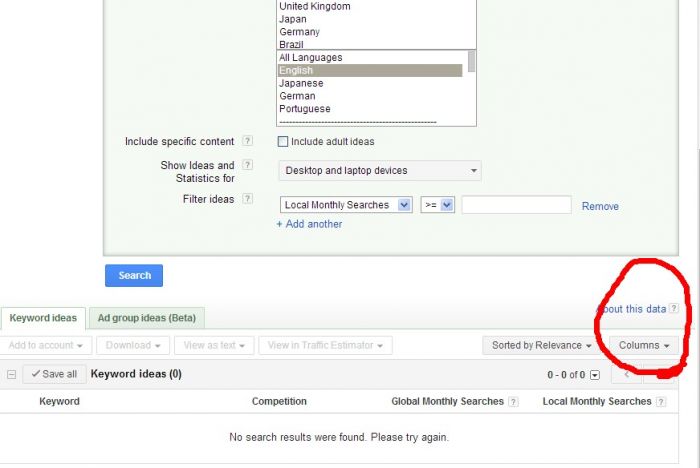
Task: Open the >= comparison operator dropdown
Action: (438, 205)
